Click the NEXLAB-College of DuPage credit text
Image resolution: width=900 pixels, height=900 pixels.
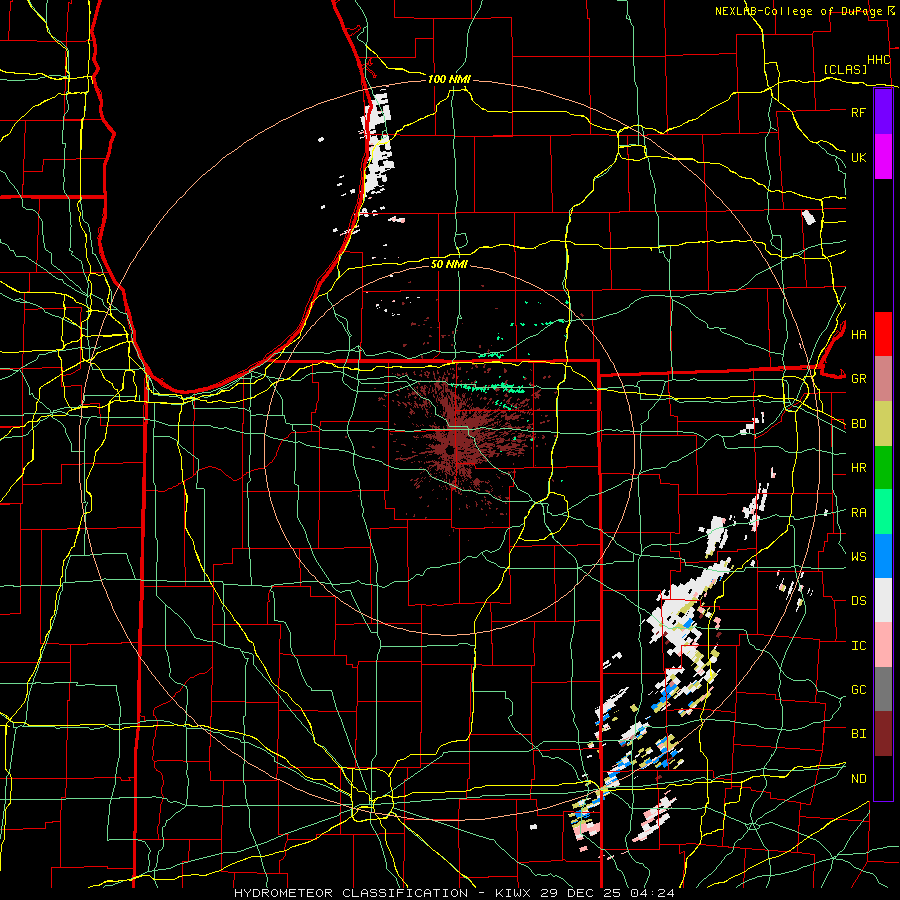pyautogui.click(x=798, y=11)
